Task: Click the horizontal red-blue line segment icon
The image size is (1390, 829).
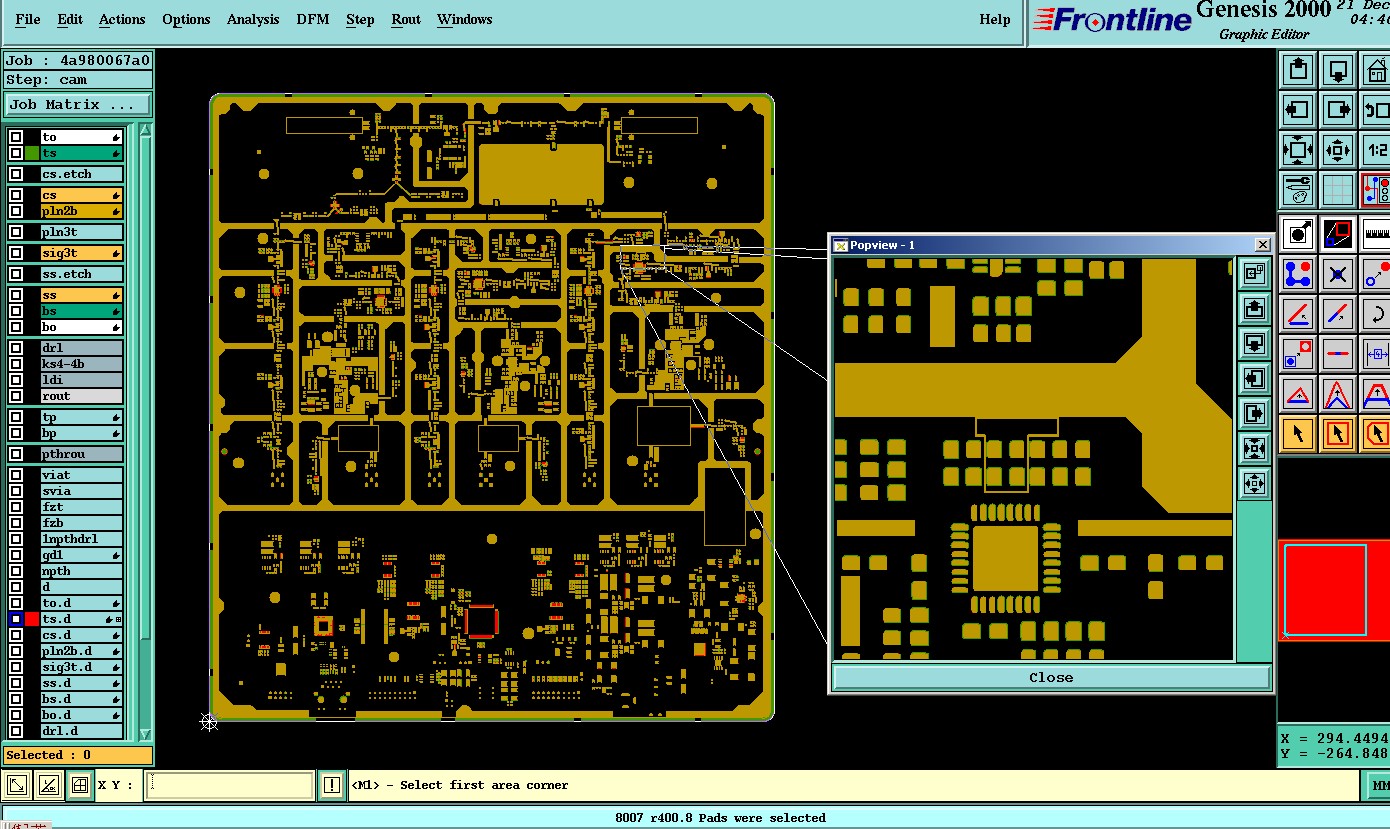Action: click(x=1338, y=354)
